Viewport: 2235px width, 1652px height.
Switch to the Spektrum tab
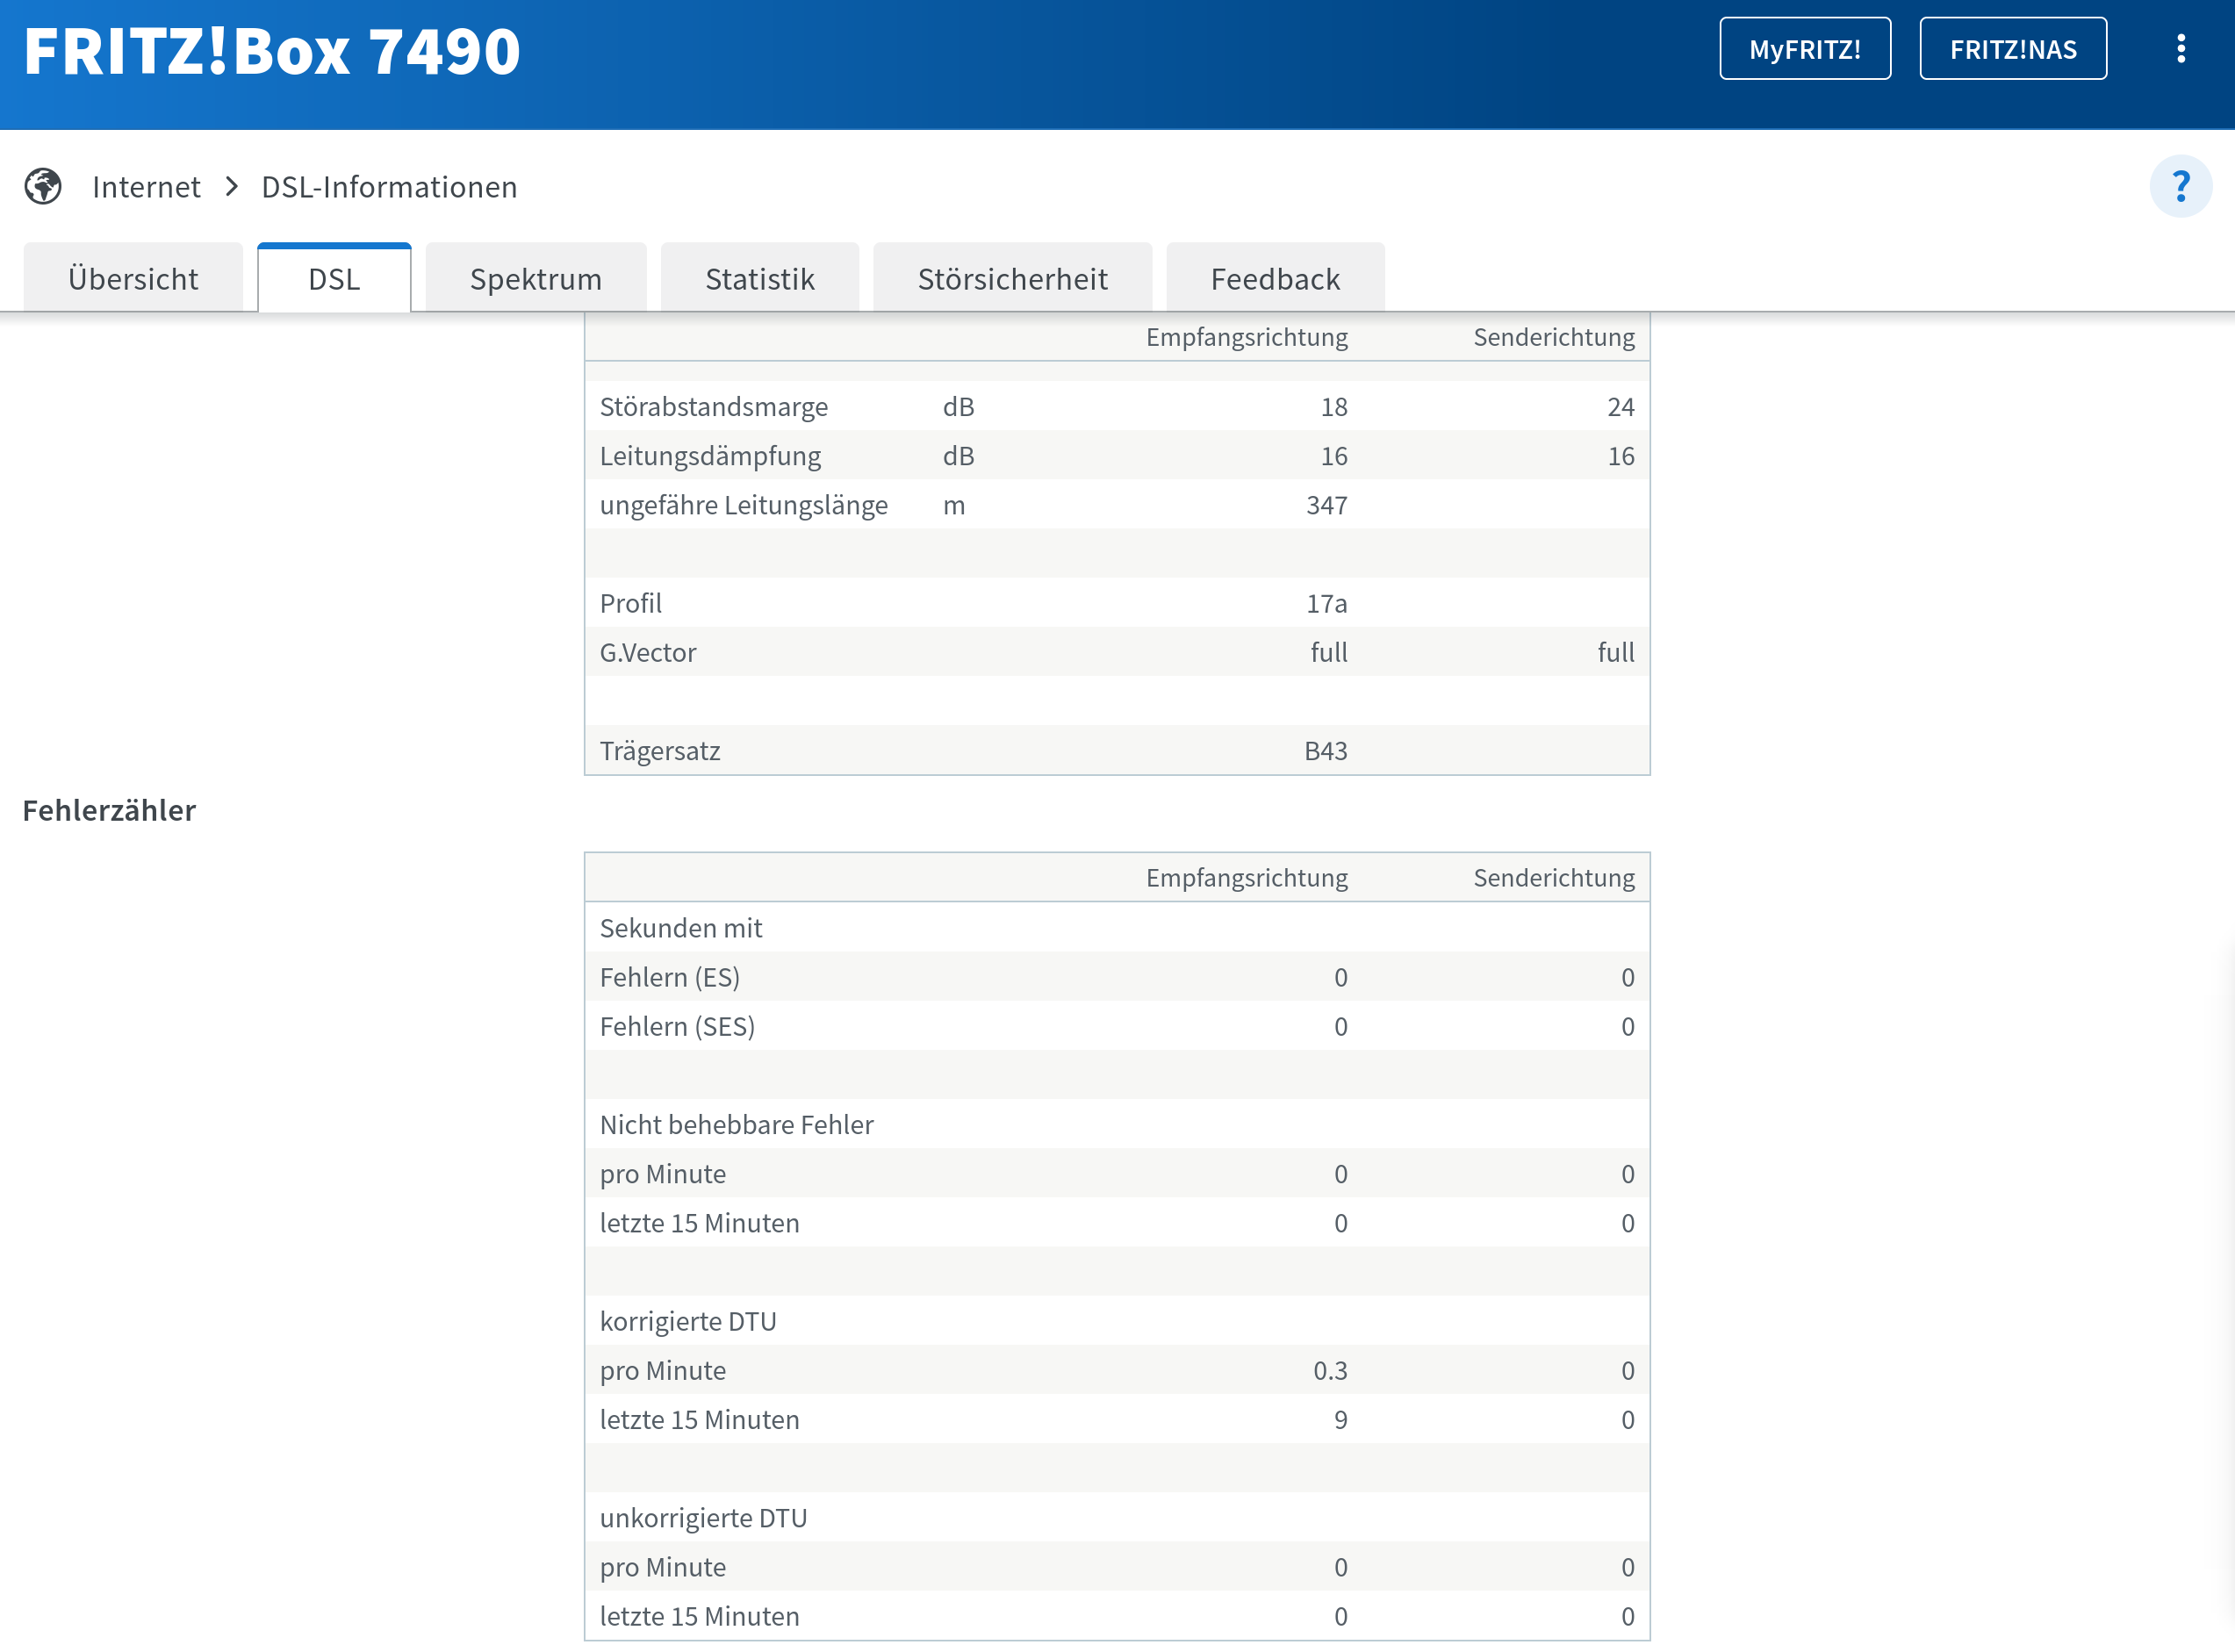(x=536, y=278)
